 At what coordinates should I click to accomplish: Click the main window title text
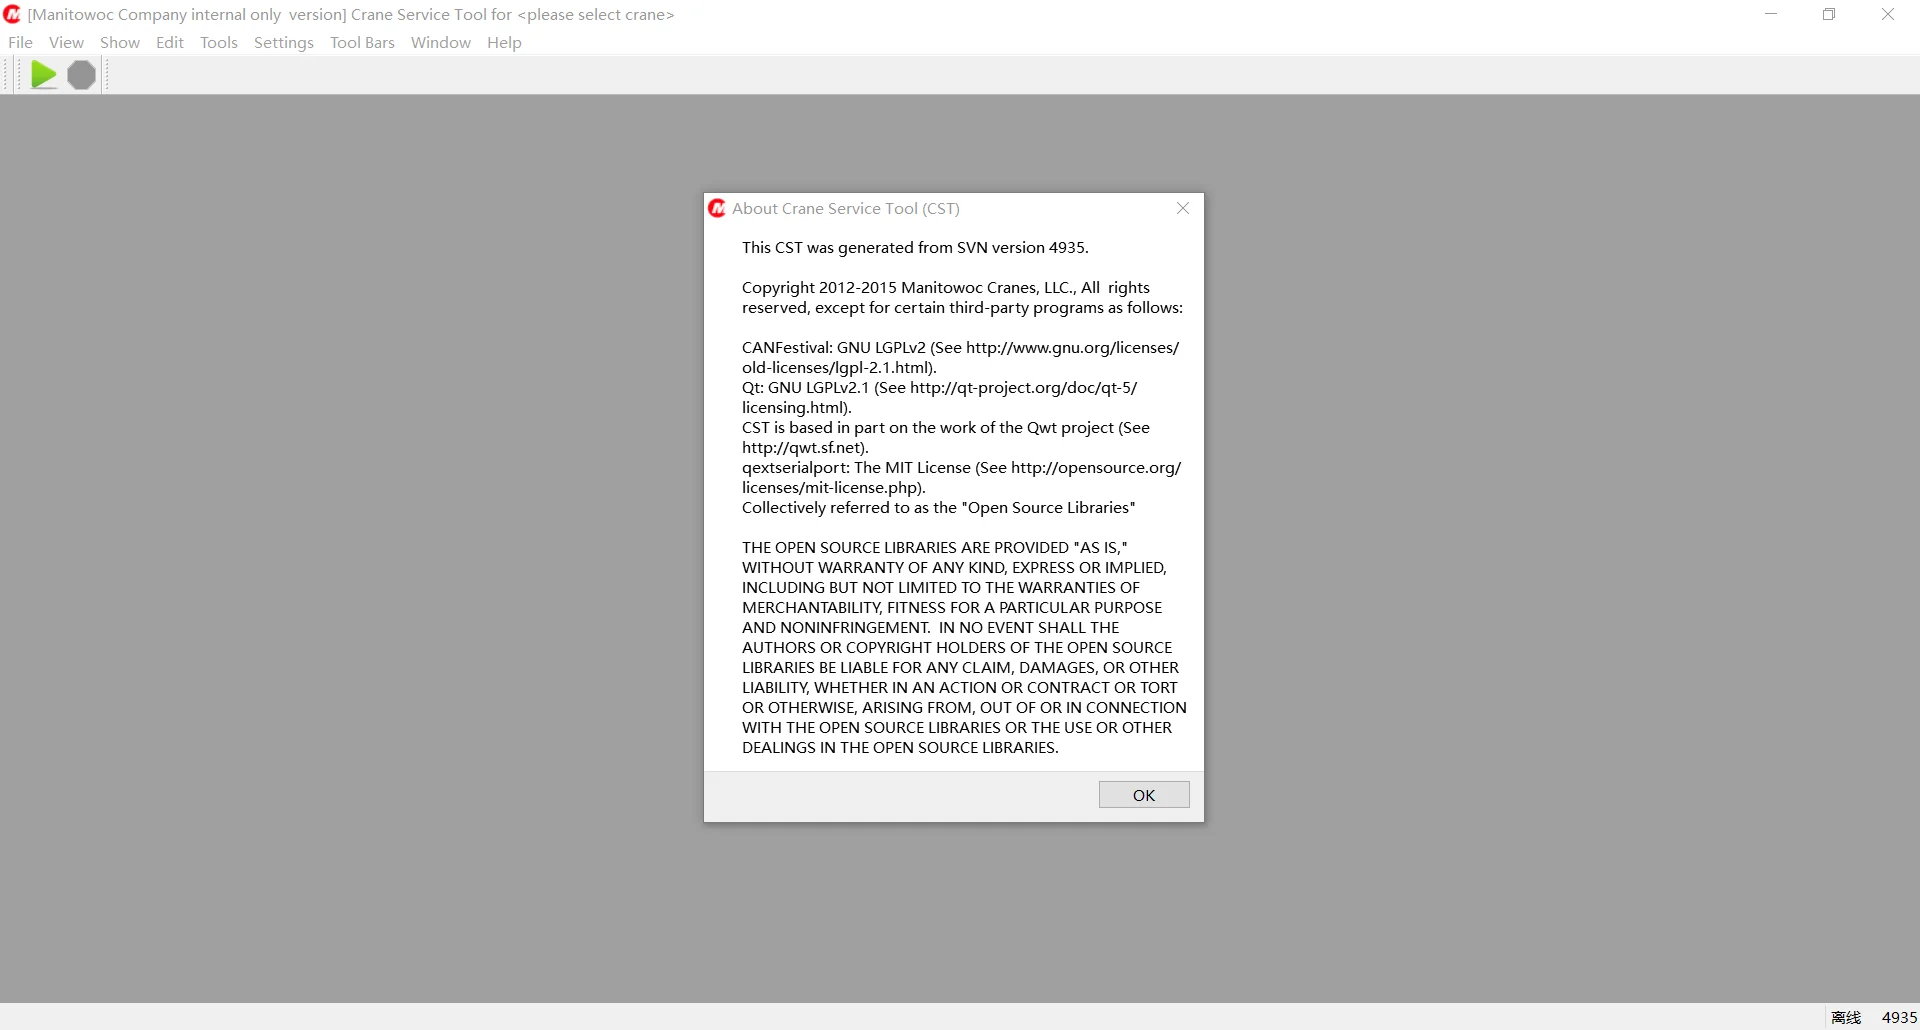(x=351, y=15)
